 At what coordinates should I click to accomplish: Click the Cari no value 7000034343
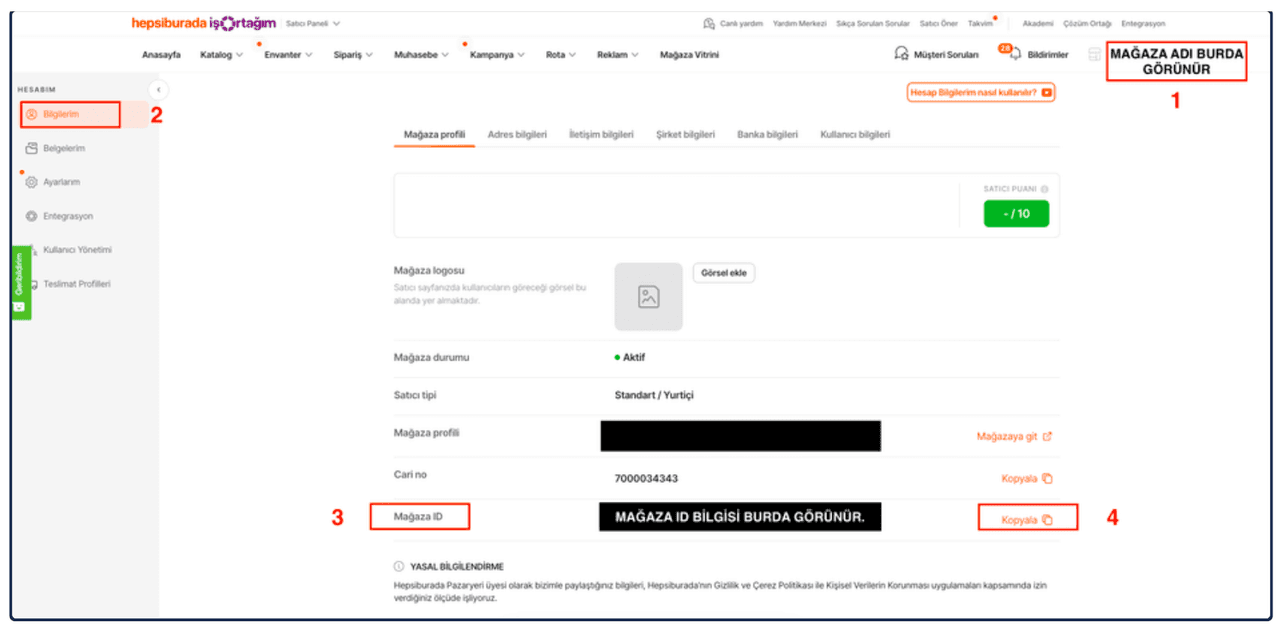point(646,479)
